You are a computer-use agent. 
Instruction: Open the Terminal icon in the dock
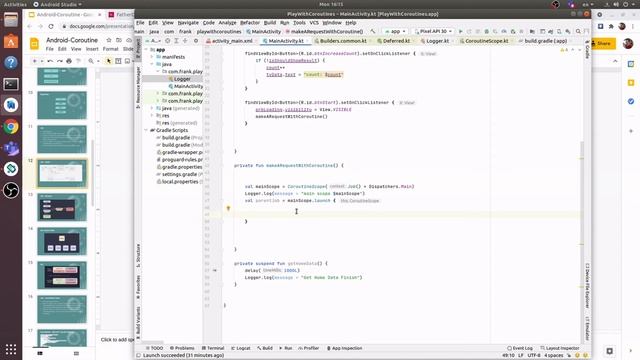pos(11,84)
